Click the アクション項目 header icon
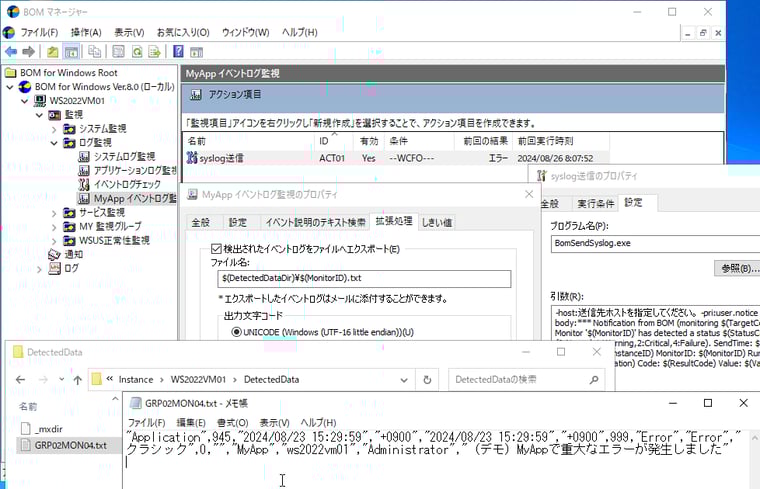760x489 pixels. coord(196,95)
